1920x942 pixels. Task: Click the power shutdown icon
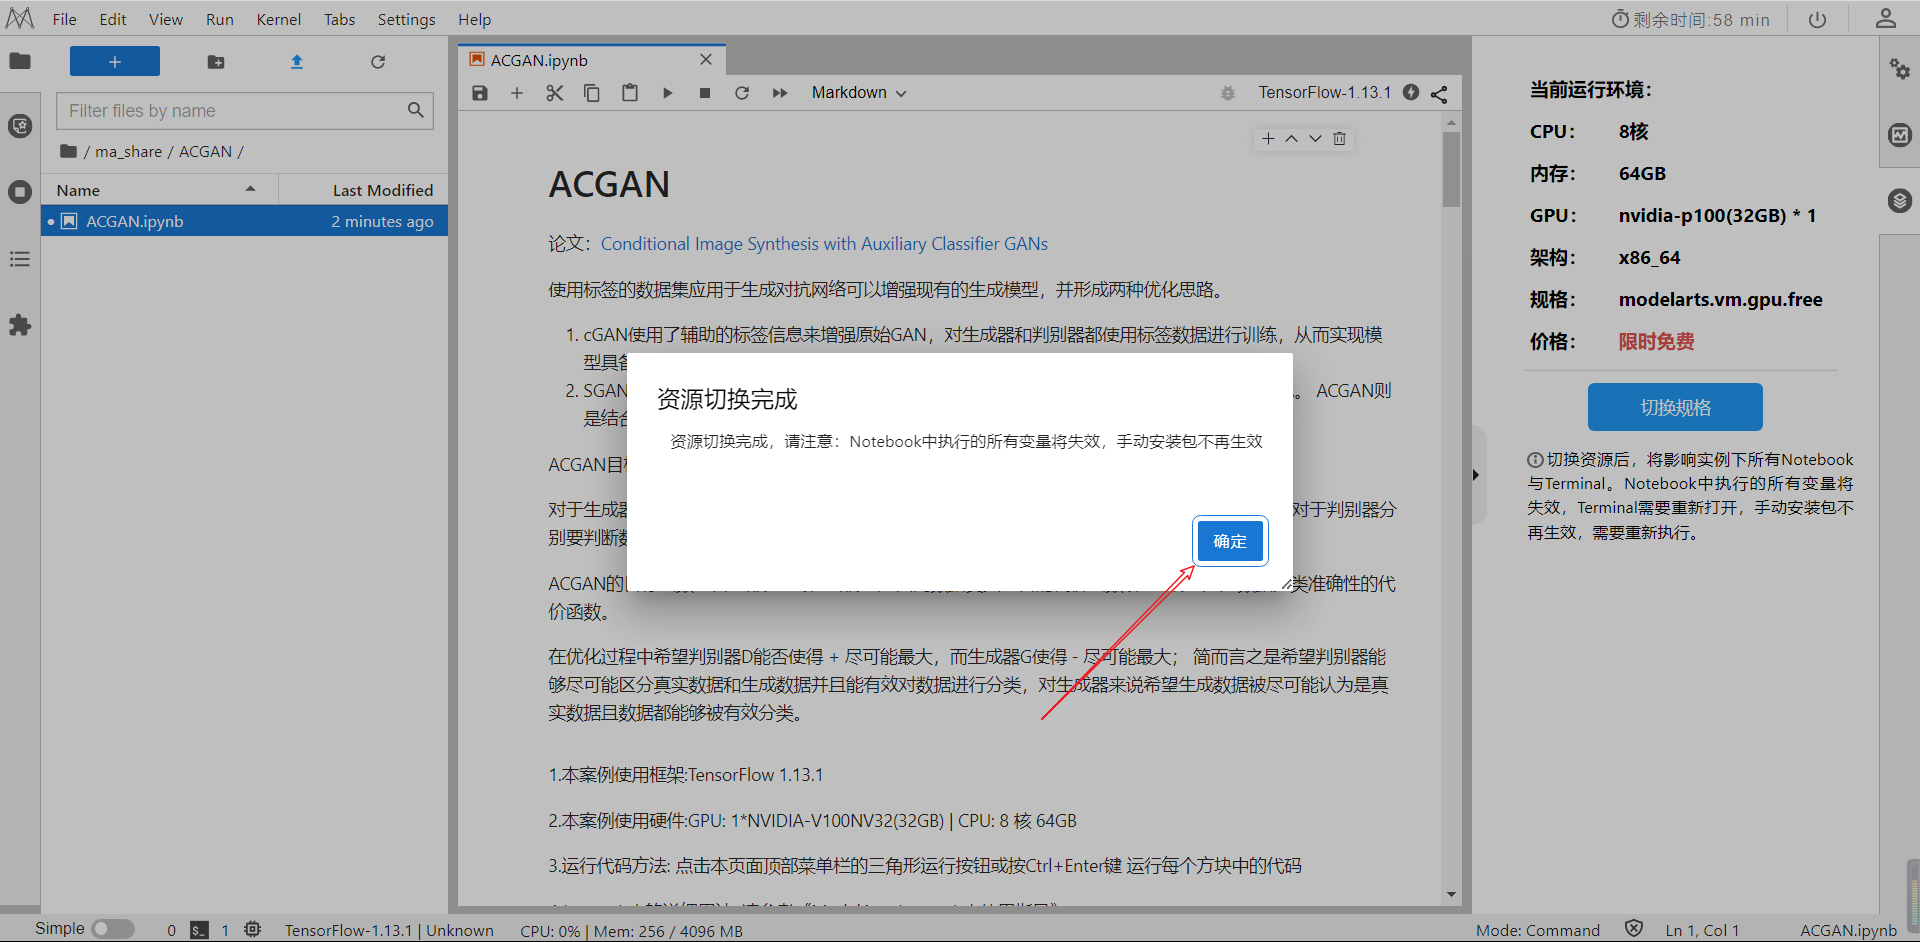[x=1818, y=19]
